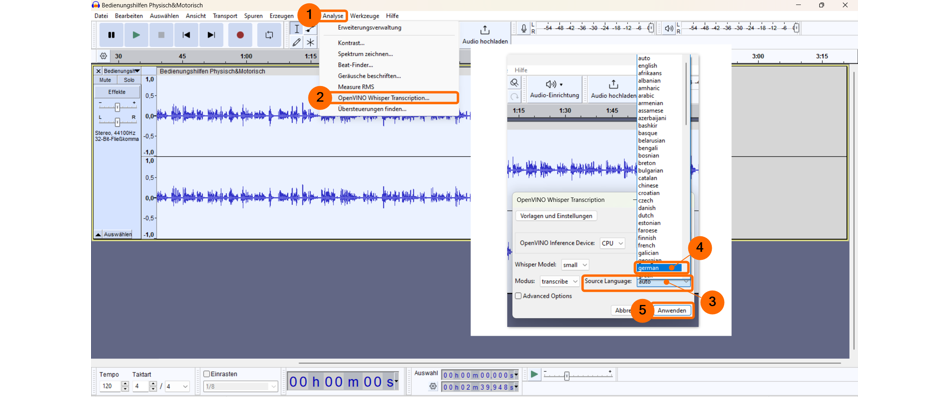Stop playback with the Stop button
This screenshot has height=397, width=949.
coord(161,35)
